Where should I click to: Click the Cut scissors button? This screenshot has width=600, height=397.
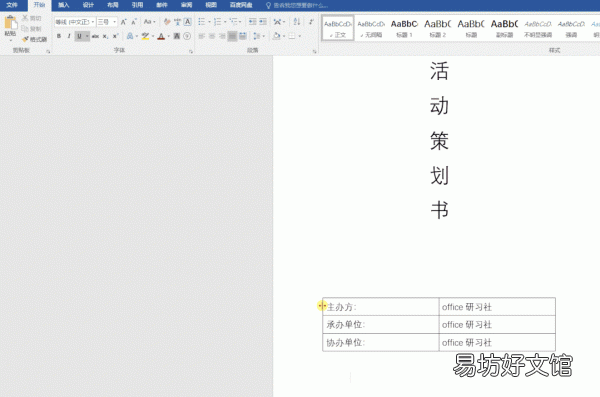(31, 18)
